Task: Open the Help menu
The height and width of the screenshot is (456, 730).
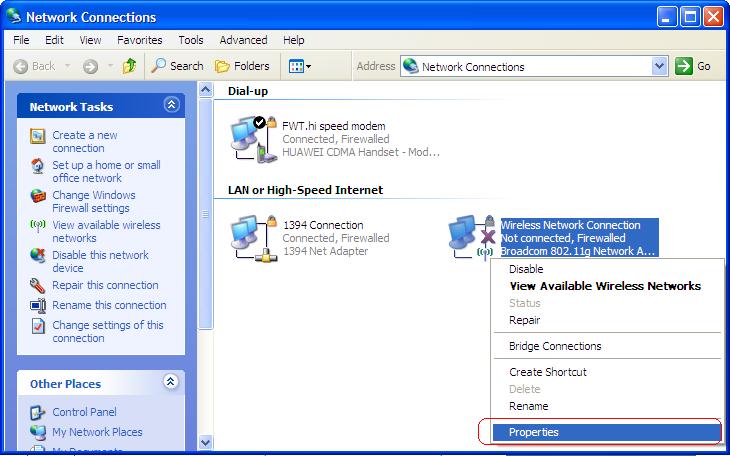Action: pos(293,40)
